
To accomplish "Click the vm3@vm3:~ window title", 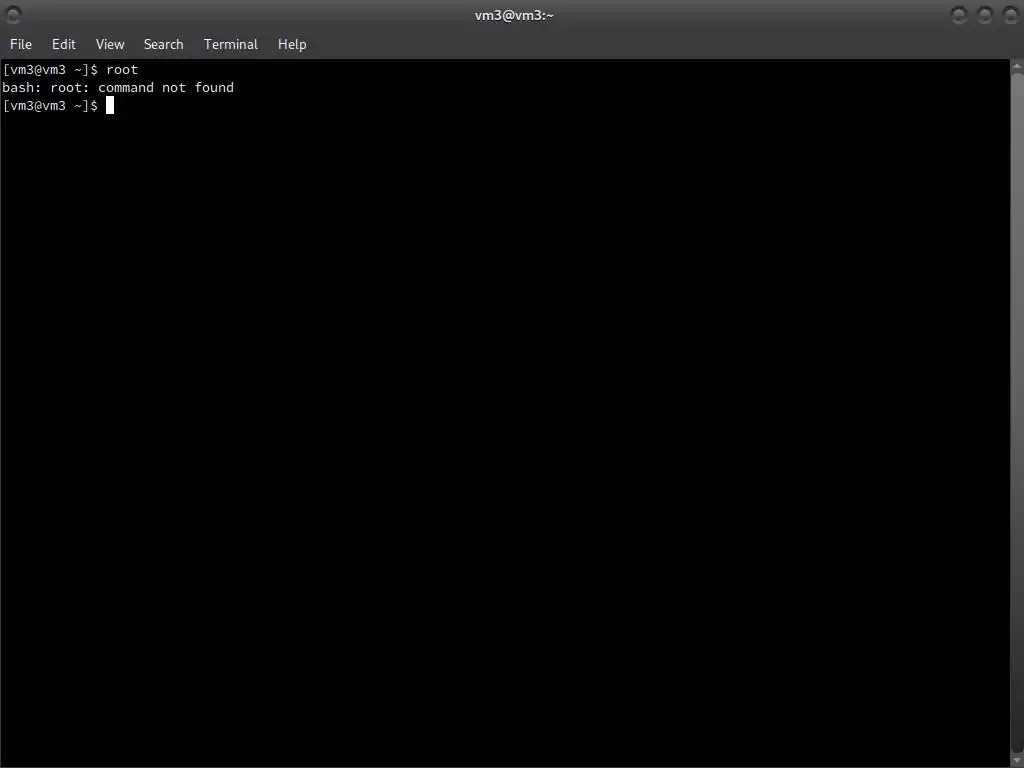I will coord(514,15).
